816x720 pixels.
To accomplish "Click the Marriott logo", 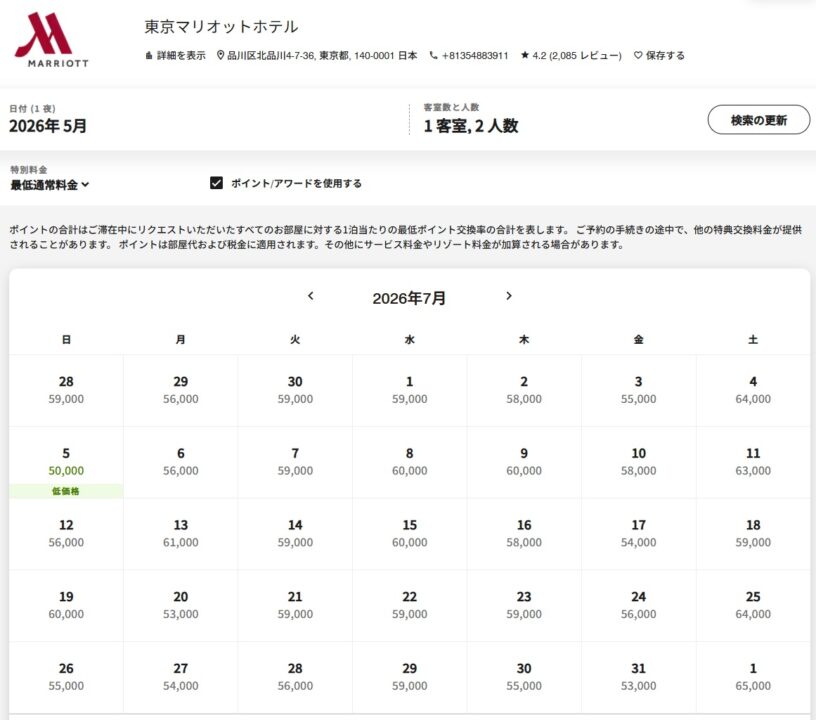I will [51, 39].
